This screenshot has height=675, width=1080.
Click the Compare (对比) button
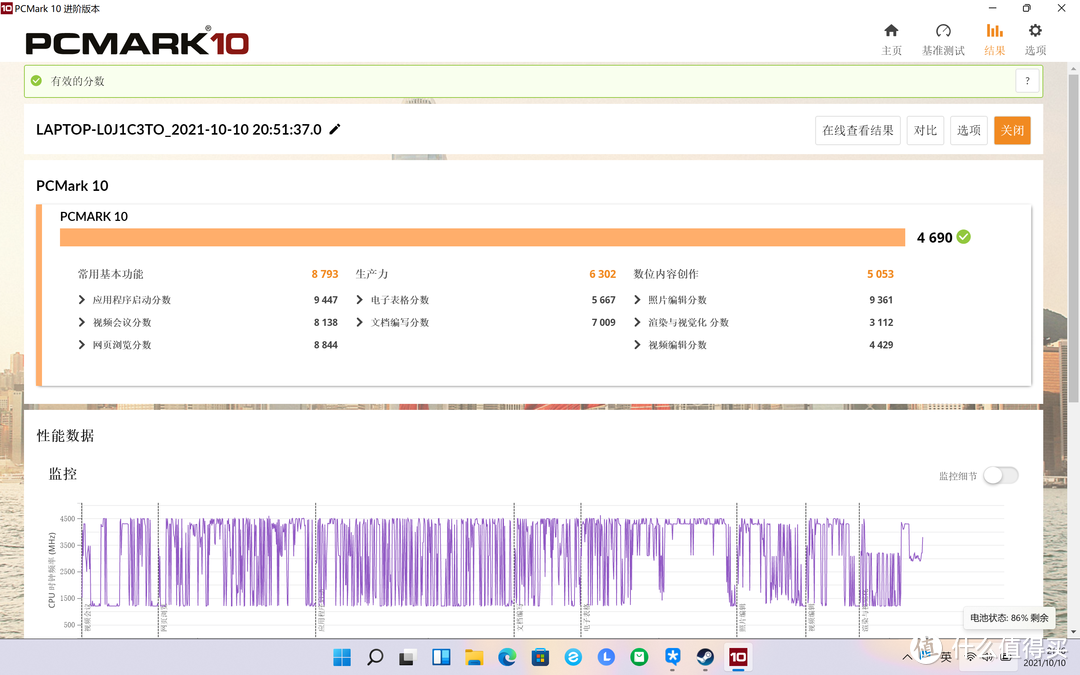click(925, 130)
